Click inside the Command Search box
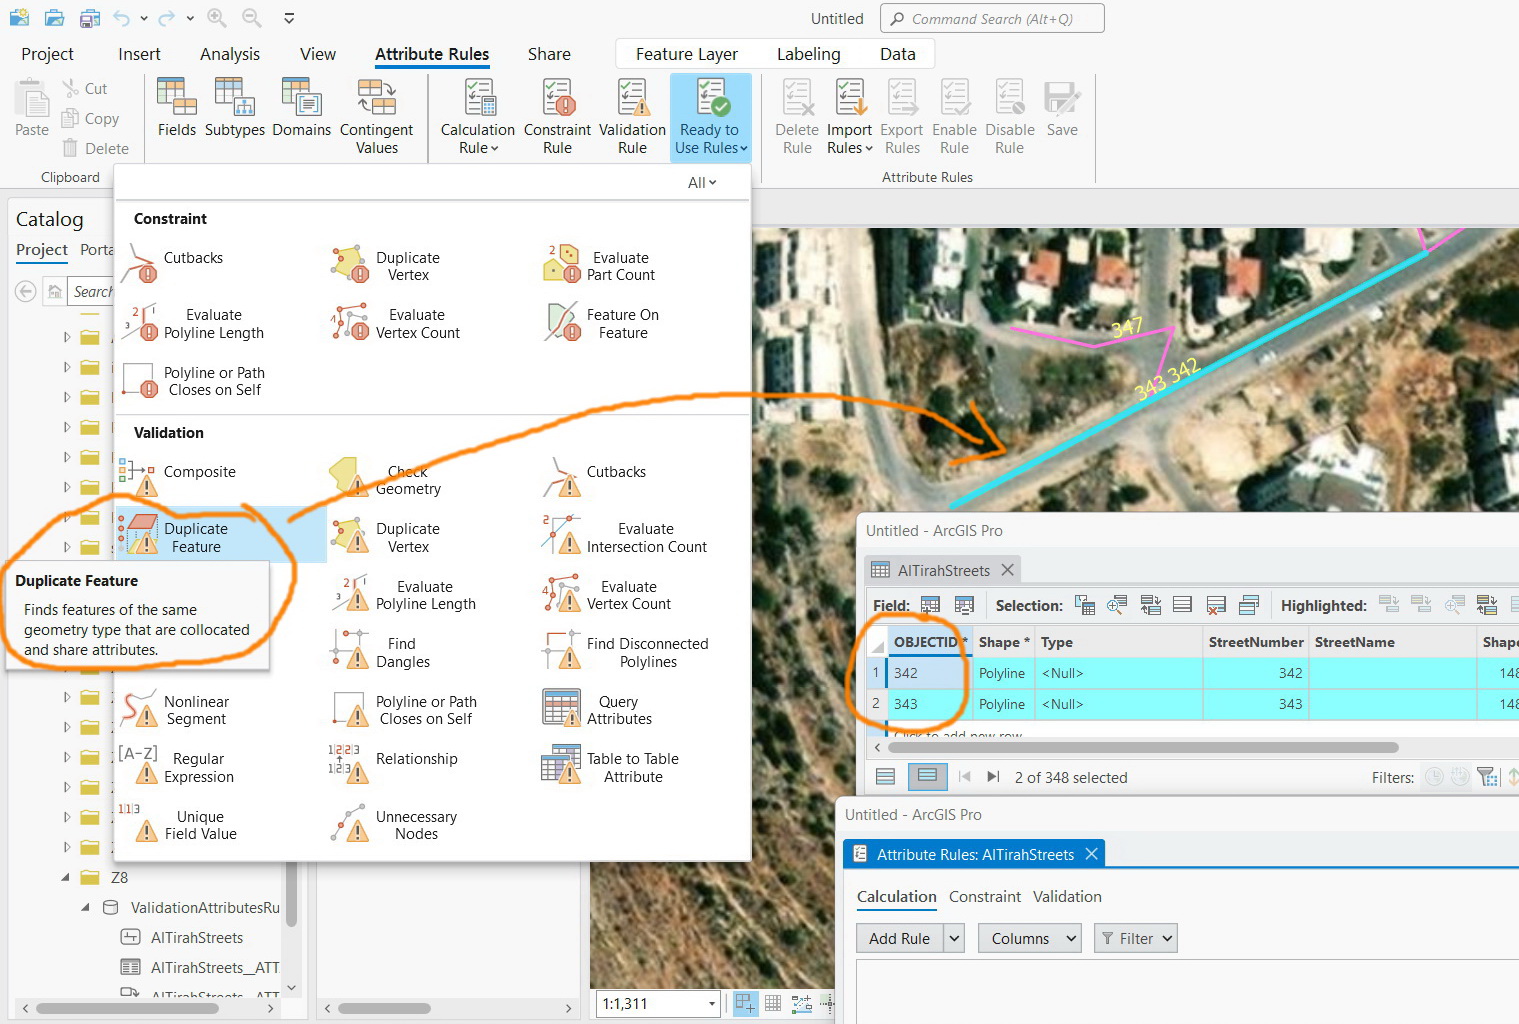Screen dimensions: 1519x1024 [992, 18]
